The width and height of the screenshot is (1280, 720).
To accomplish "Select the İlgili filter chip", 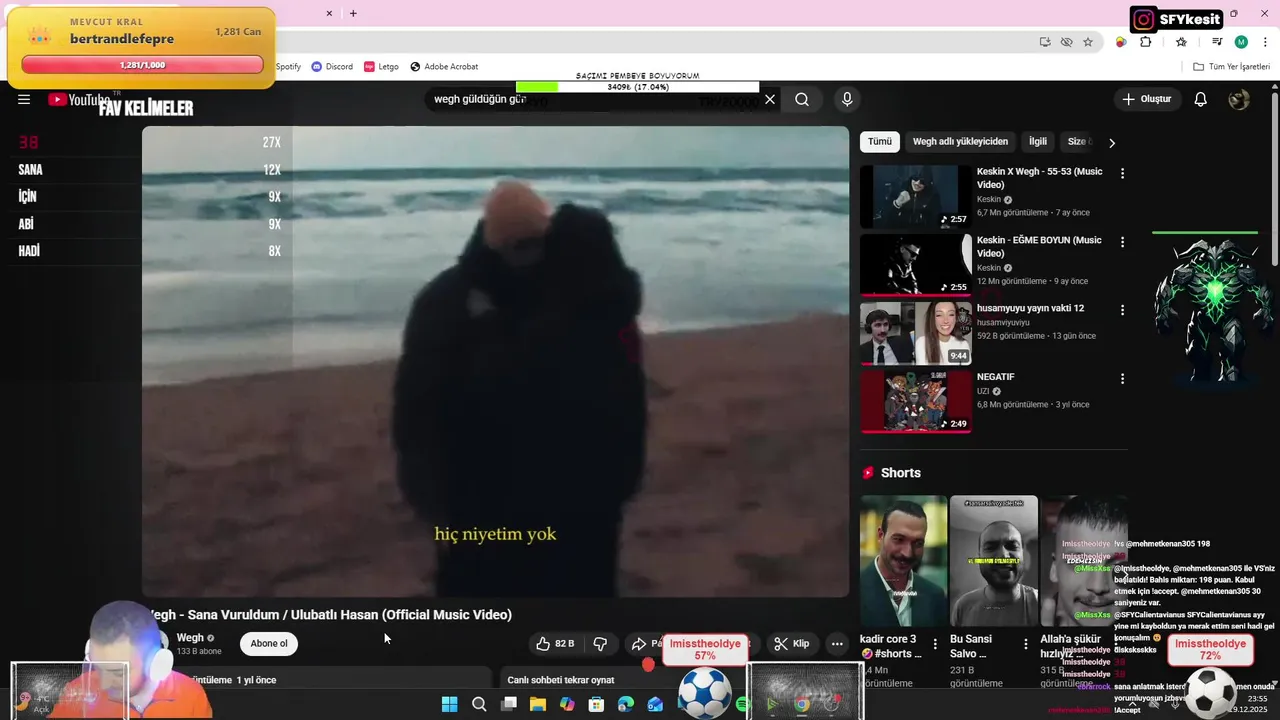I will pos(1038,142).
